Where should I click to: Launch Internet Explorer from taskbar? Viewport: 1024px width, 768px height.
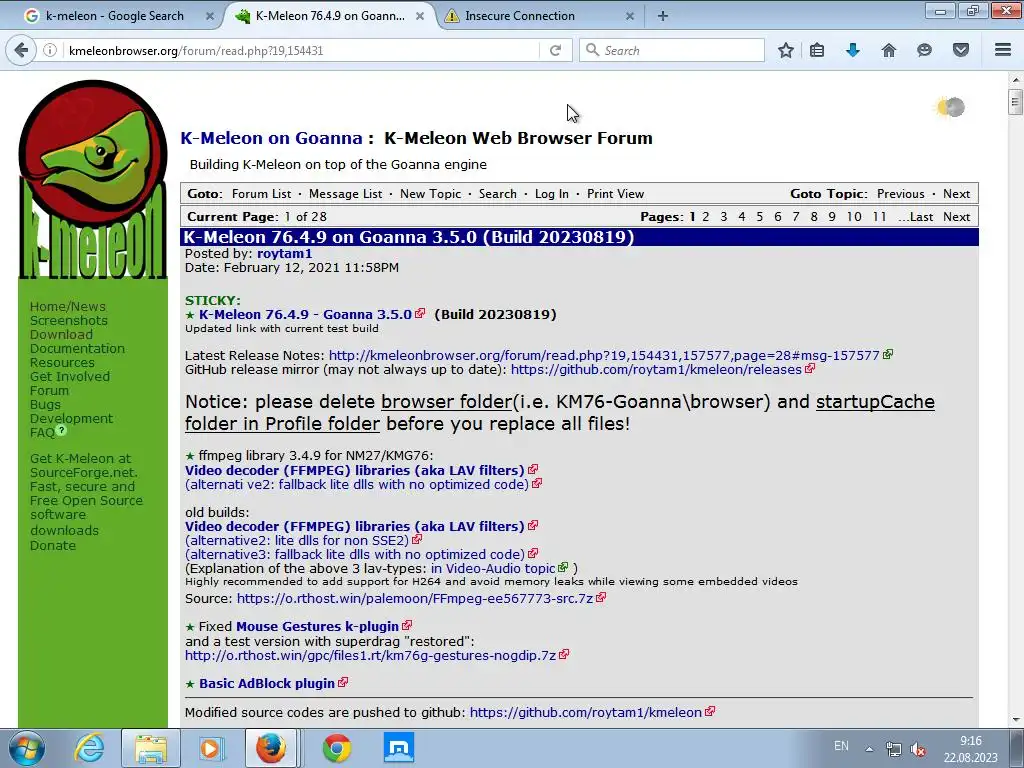(x=88, y=748)
